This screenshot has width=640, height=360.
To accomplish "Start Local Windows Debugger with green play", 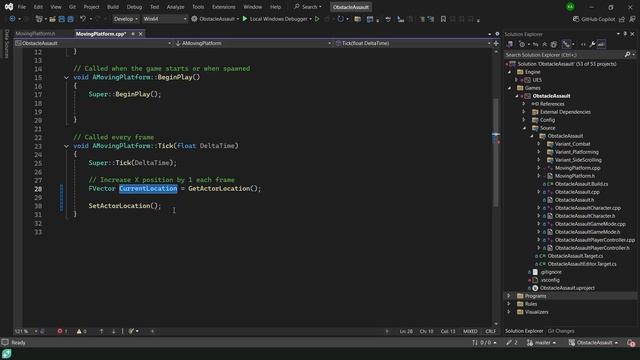I will pyautogui.click(x=244, y=19).
